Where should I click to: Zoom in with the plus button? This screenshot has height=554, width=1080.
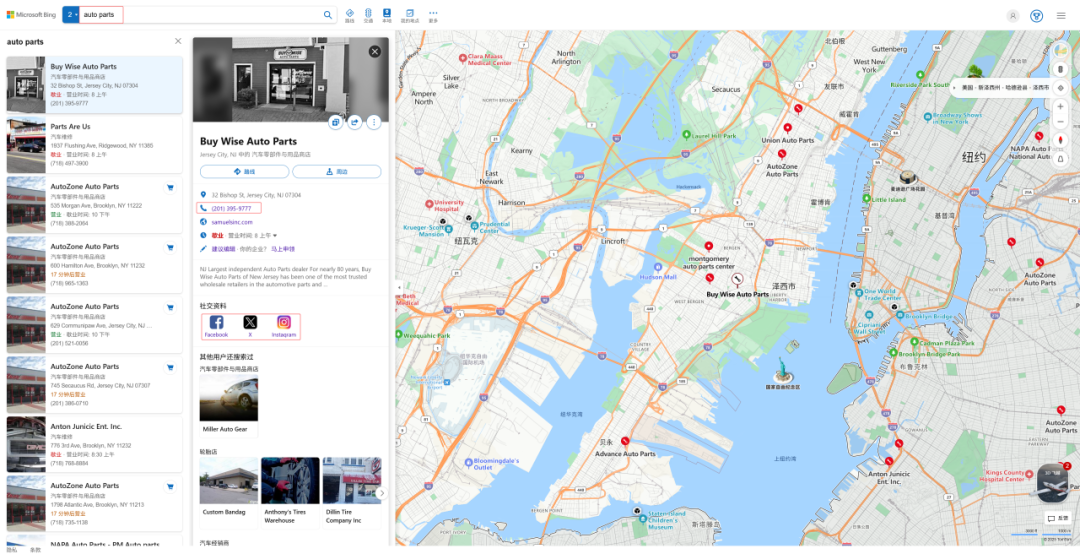tap(1061, 106)
